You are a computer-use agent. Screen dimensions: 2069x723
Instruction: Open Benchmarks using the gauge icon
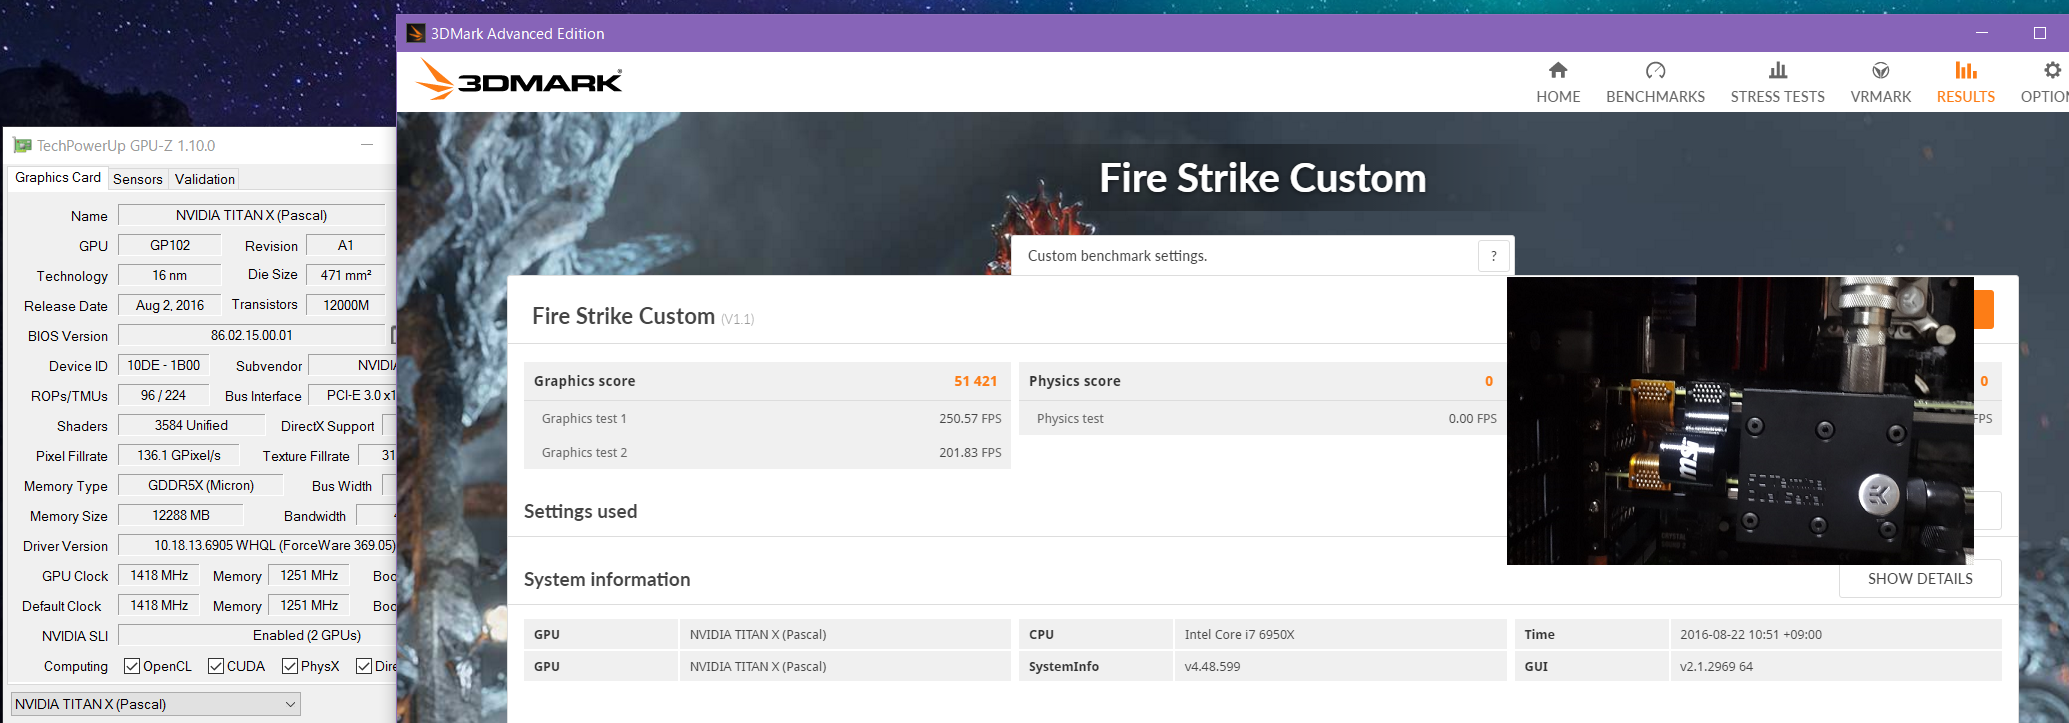1655,70
